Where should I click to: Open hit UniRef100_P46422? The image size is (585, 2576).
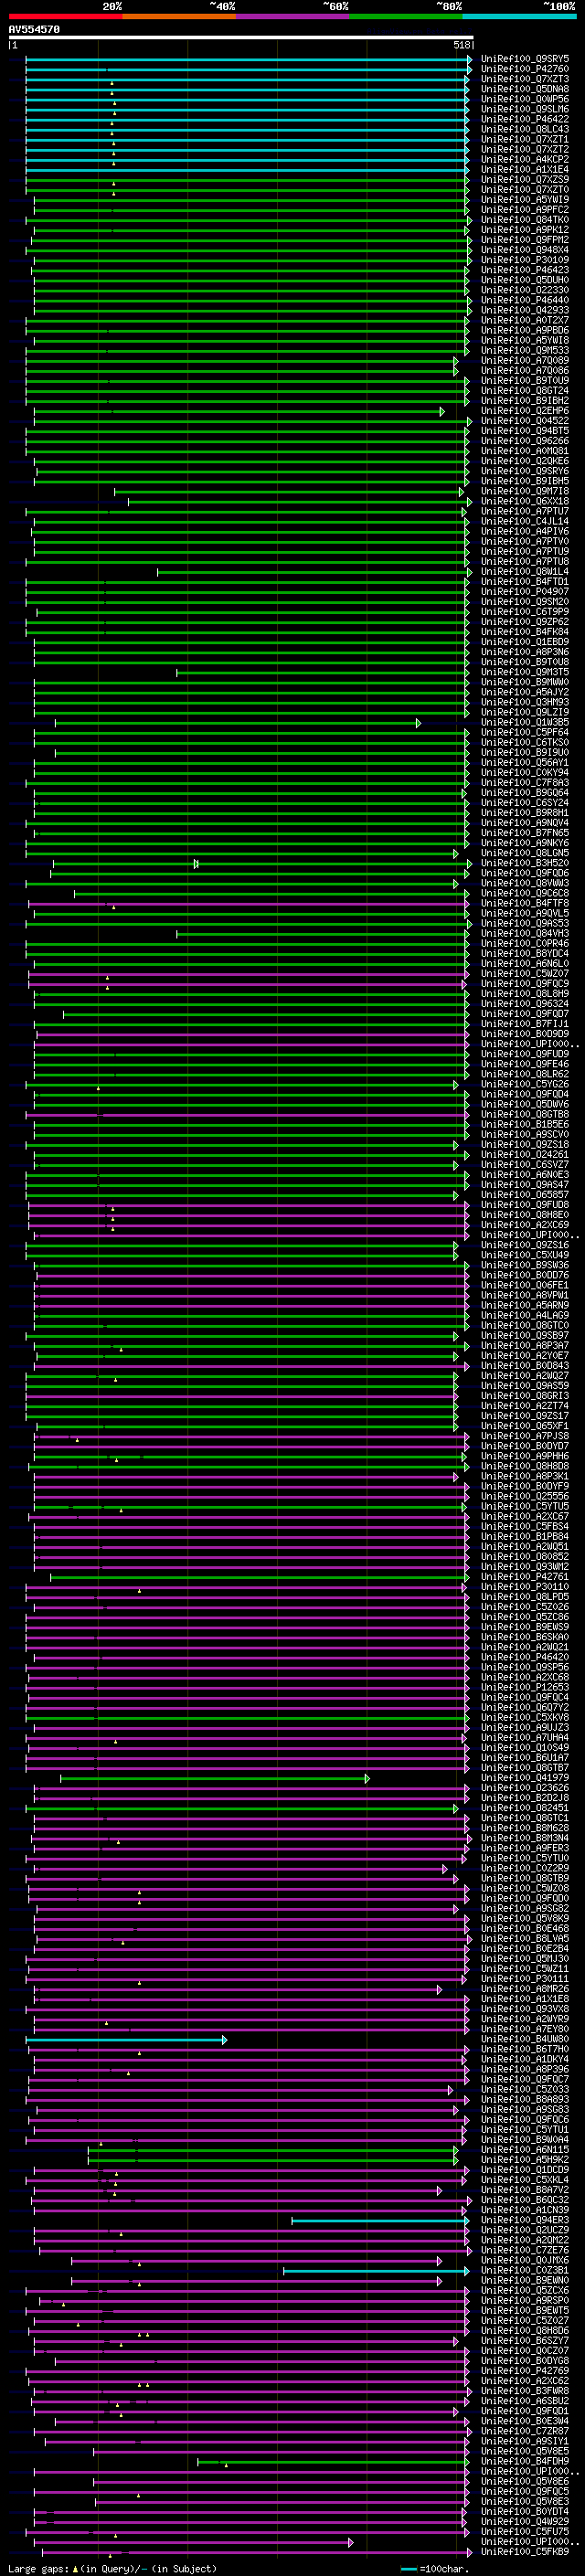tap(525, 119)
